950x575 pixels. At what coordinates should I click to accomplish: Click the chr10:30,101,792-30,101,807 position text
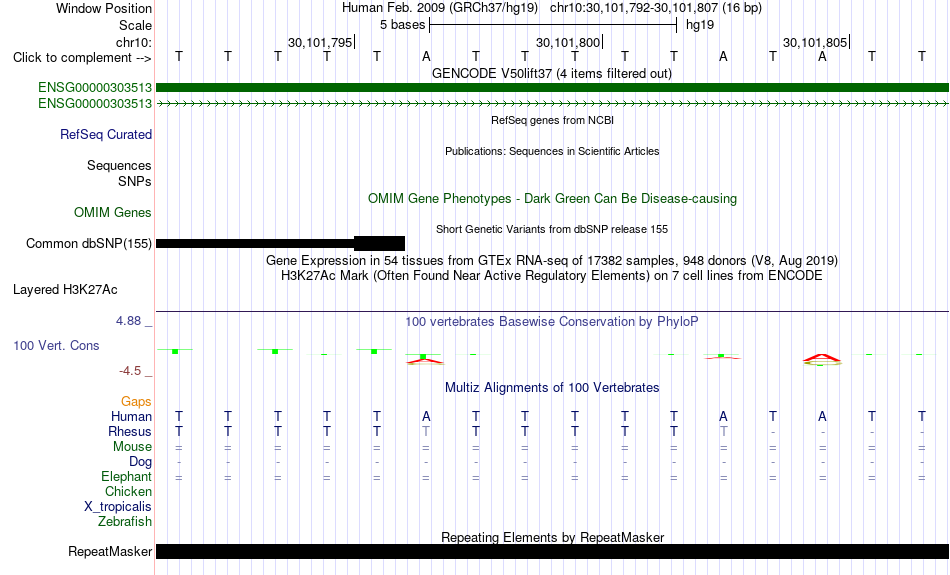[x=634, y=8]
